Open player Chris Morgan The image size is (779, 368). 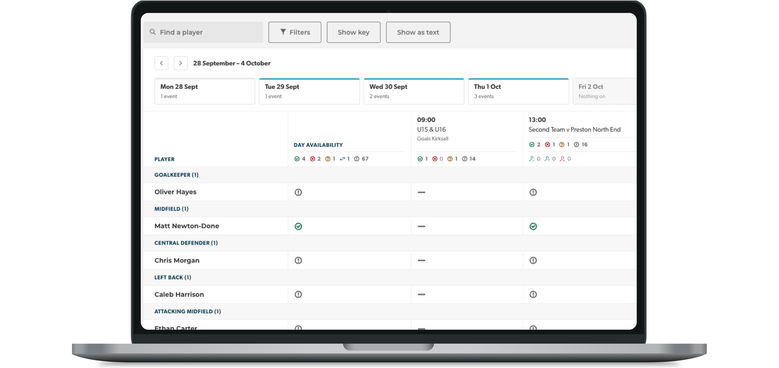pyautogui.click(x=177, y=260)
